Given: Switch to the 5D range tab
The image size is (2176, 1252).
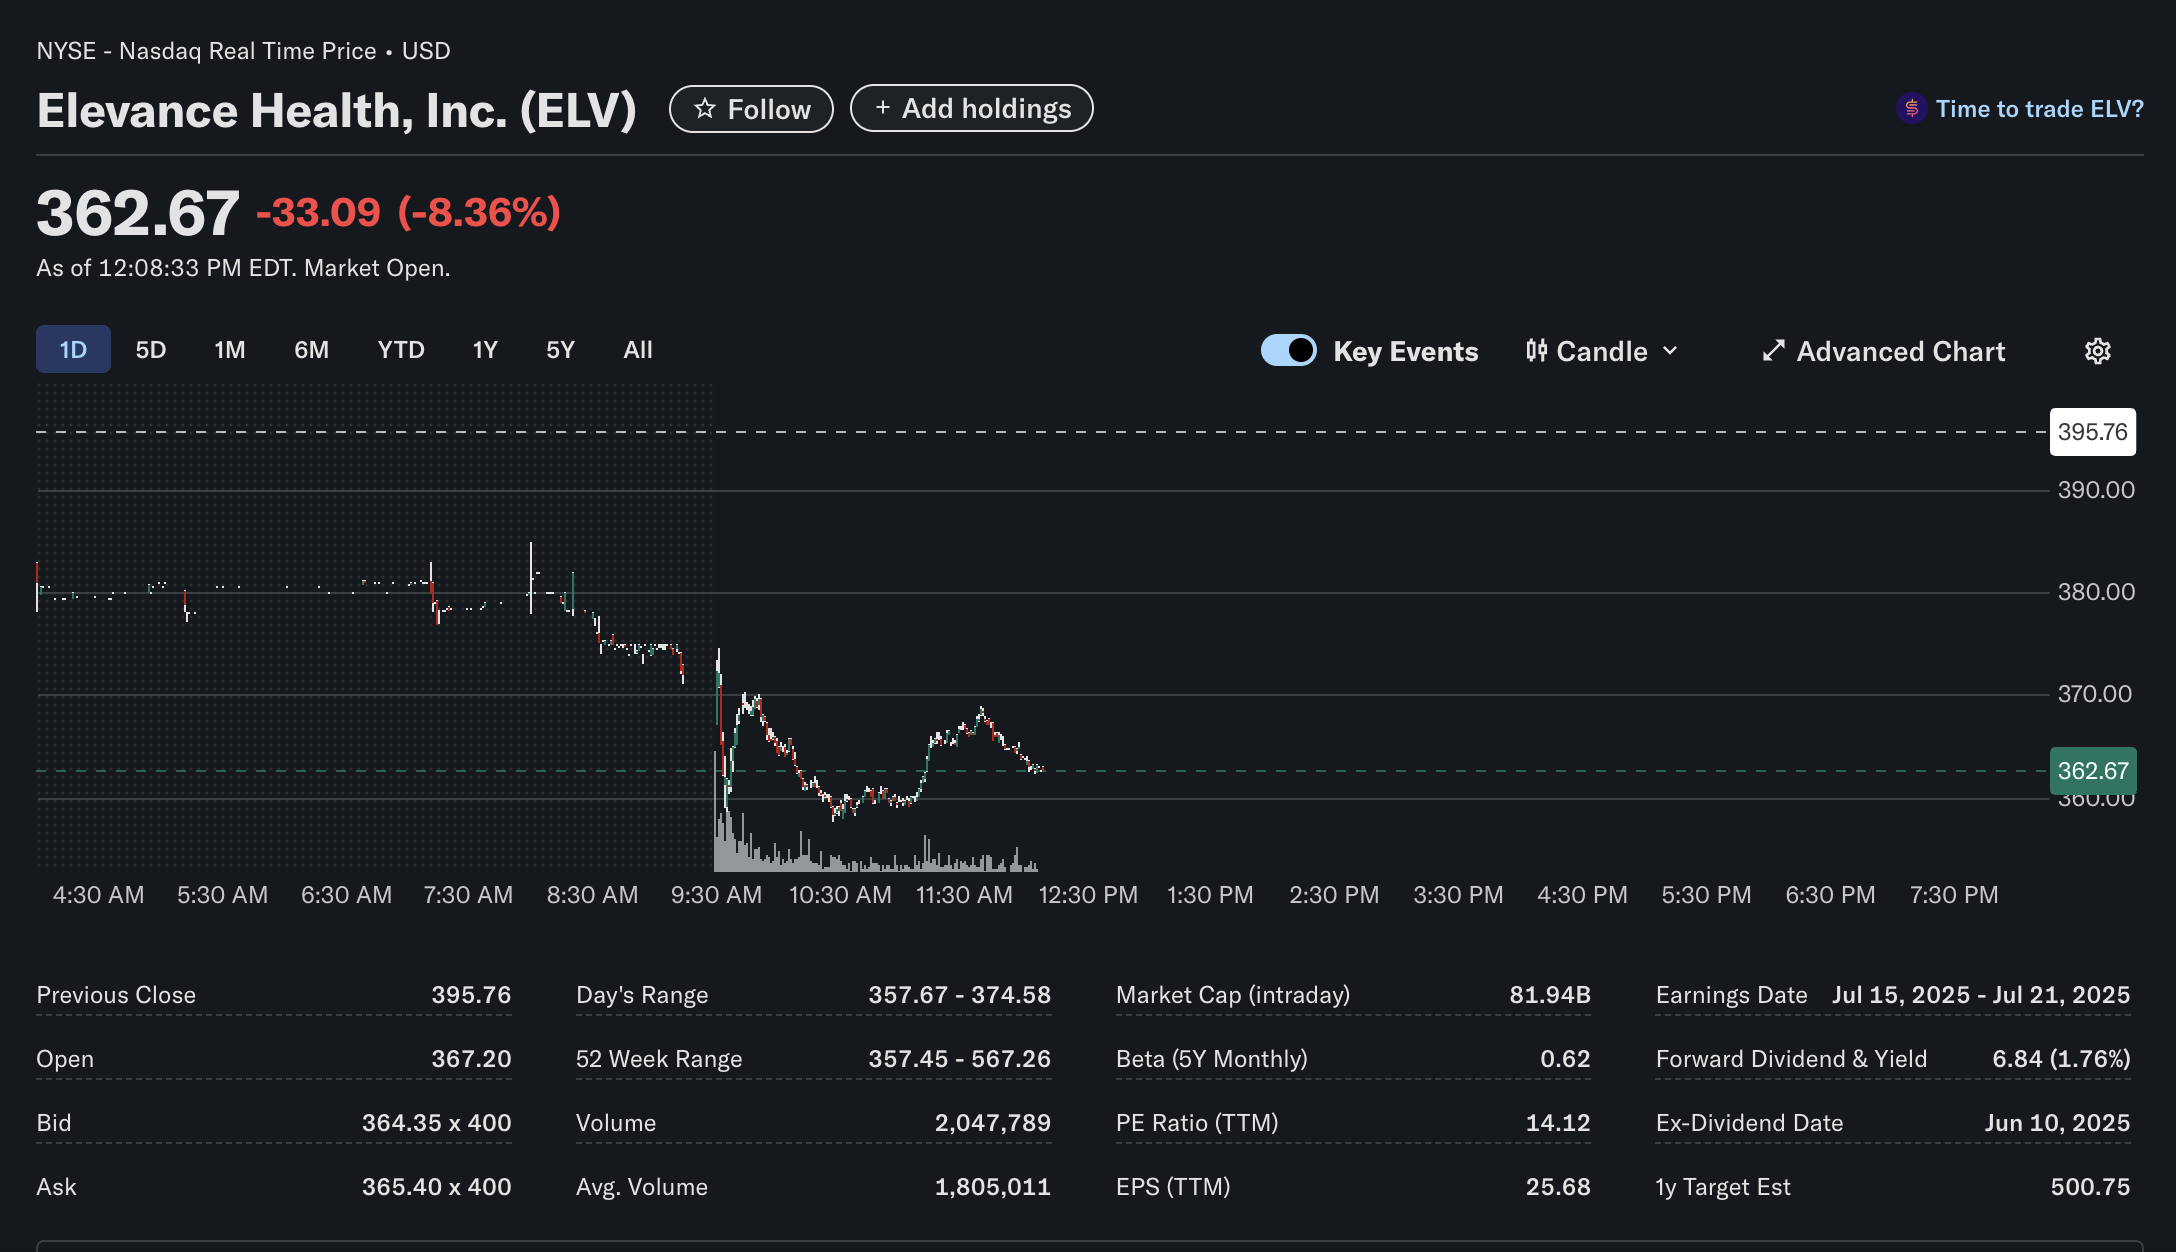Looking at the screenshot, I should (x=151, y=350).
